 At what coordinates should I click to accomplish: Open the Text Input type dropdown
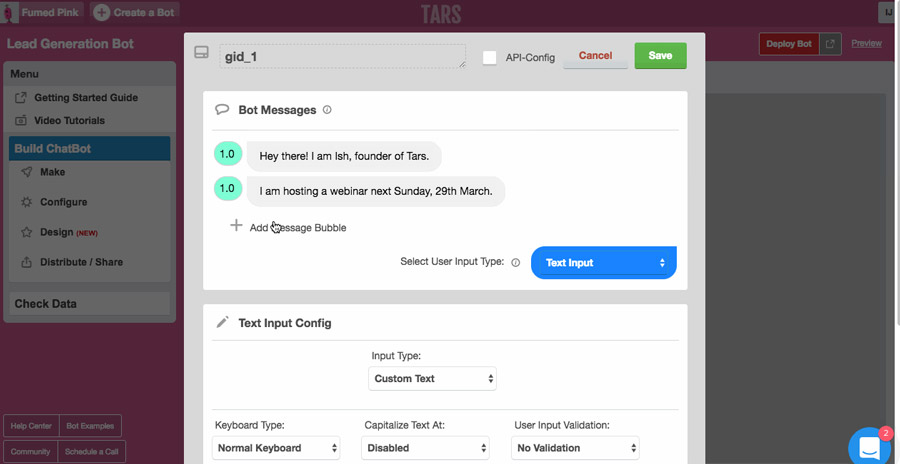(x=604, y=263)
